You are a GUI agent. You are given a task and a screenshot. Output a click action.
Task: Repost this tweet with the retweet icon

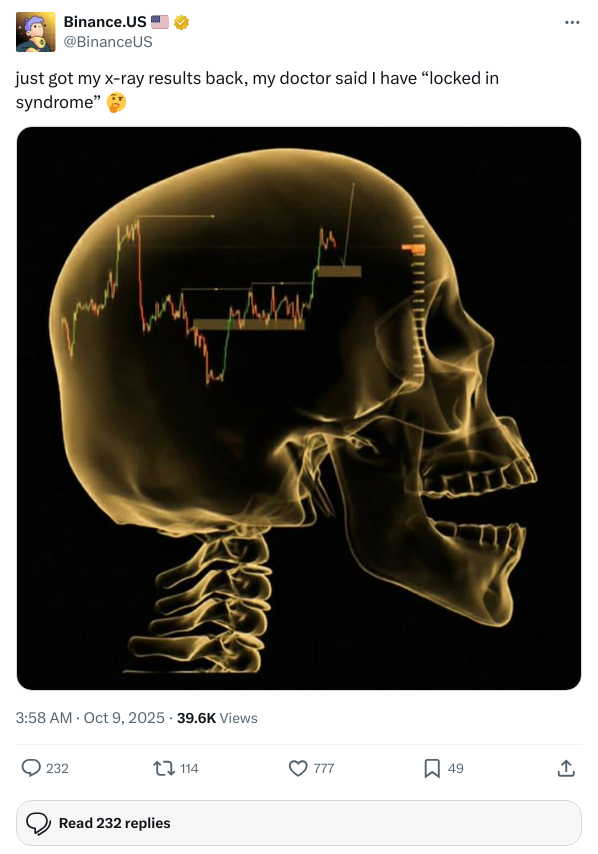coord(163,768)
